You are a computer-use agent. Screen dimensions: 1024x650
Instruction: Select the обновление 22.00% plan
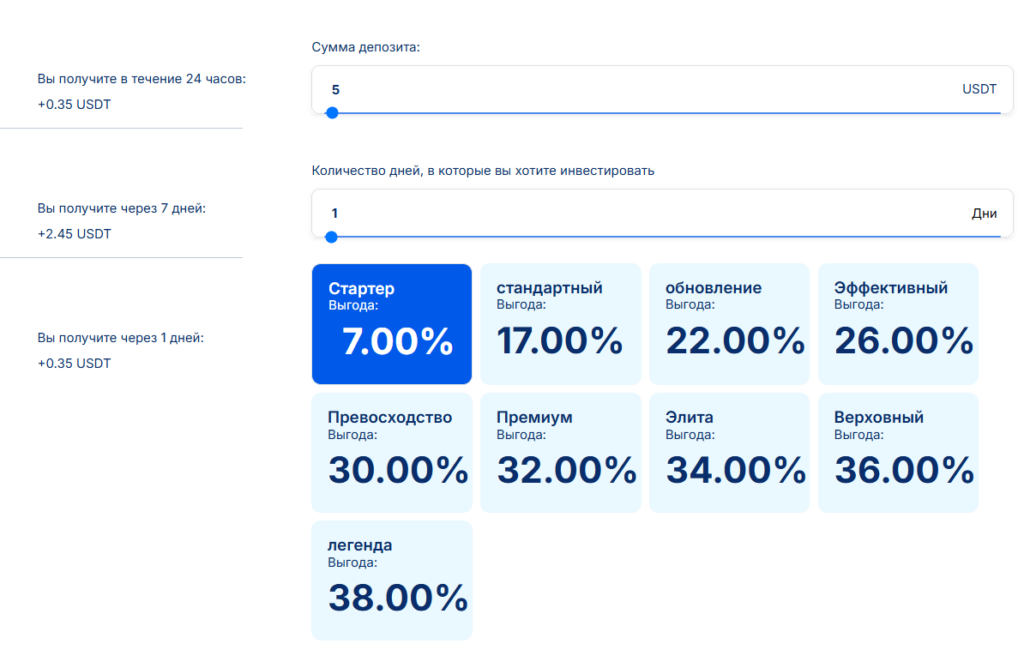click(729, 324)
